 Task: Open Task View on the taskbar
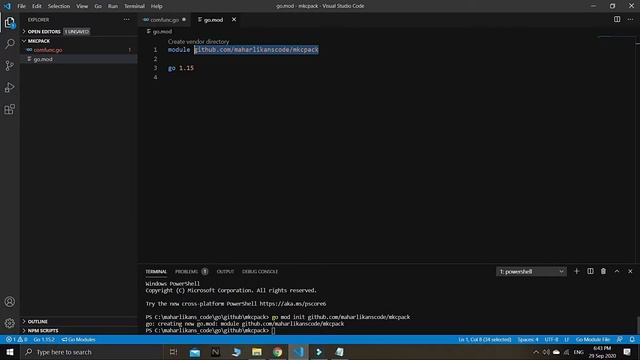click(x=173, y=352)
